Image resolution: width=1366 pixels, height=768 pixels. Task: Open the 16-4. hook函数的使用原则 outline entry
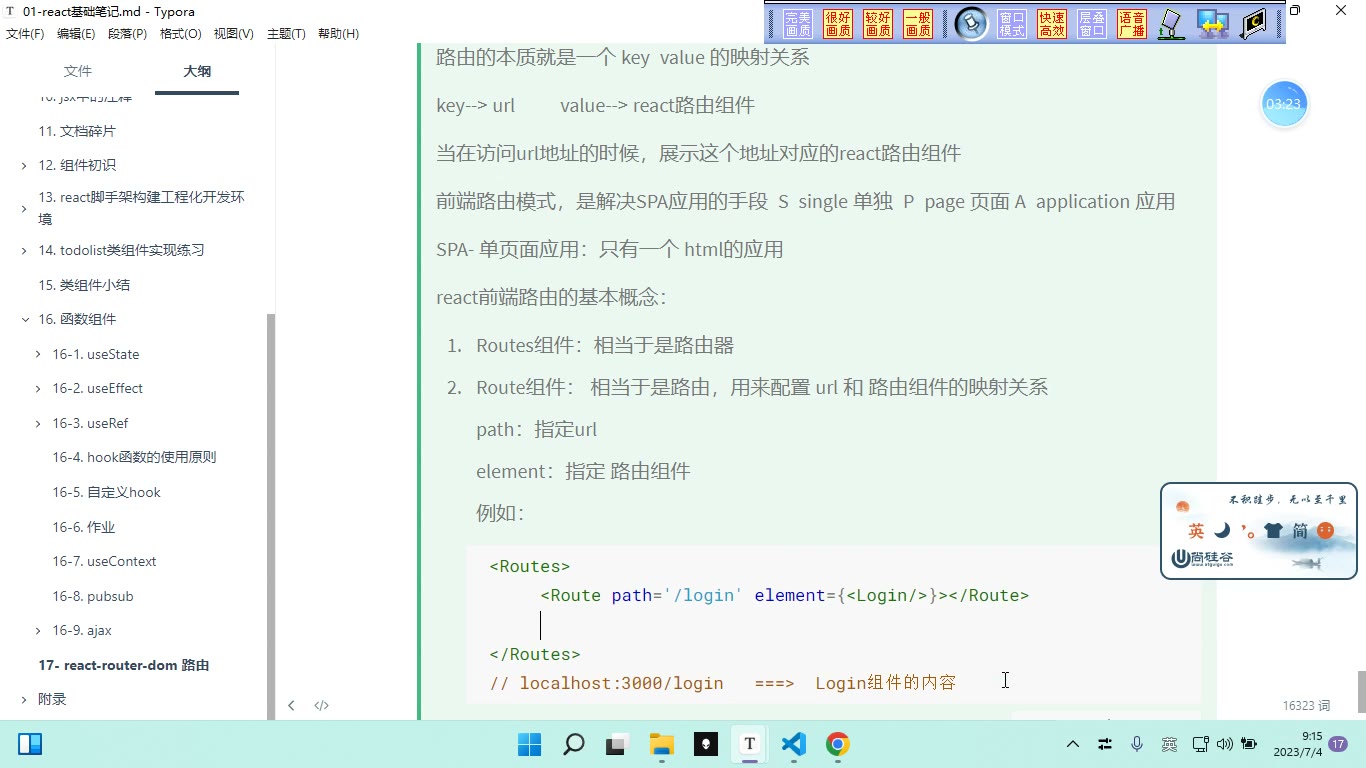coord(135,458)
